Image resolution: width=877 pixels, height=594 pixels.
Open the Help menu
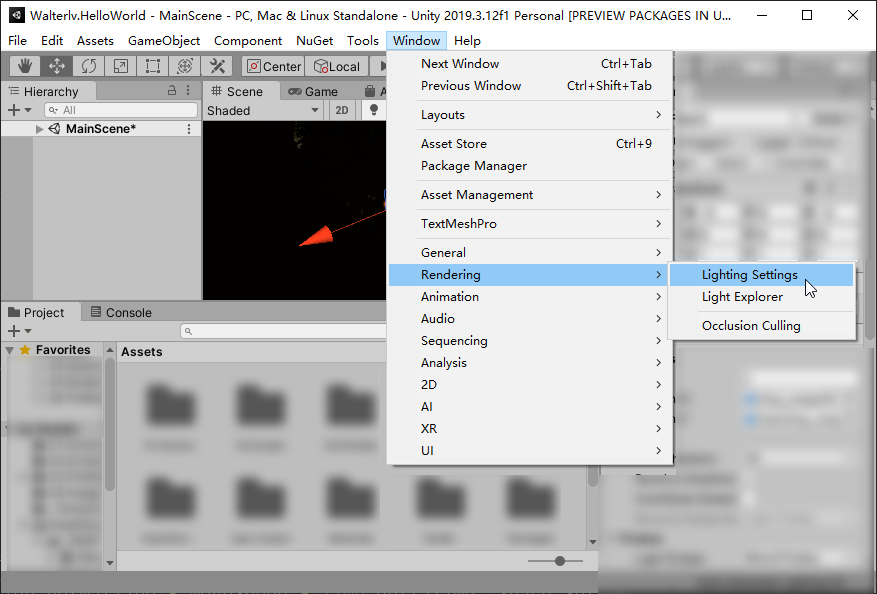point(467,41)
